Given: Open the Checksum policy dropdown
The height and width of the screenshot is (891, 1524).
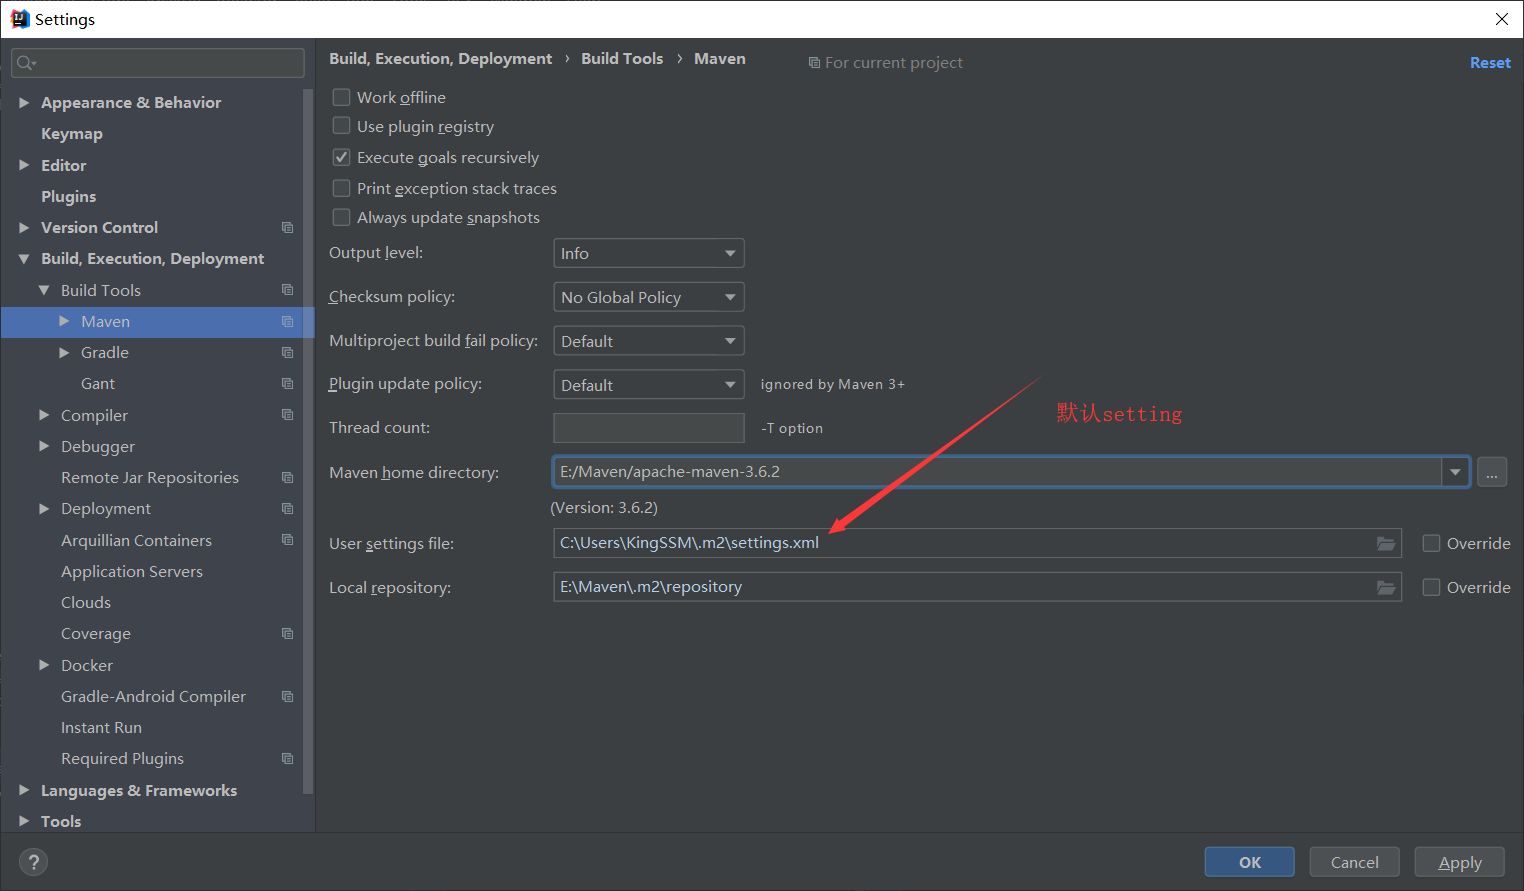Looking at the screenshot, I should pos(649,297).
